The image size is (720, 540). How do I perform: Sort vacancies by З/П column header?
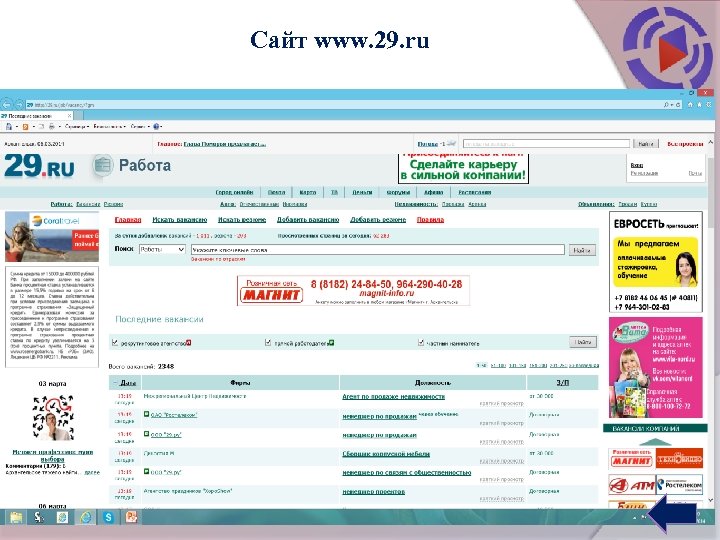[562, 382]
